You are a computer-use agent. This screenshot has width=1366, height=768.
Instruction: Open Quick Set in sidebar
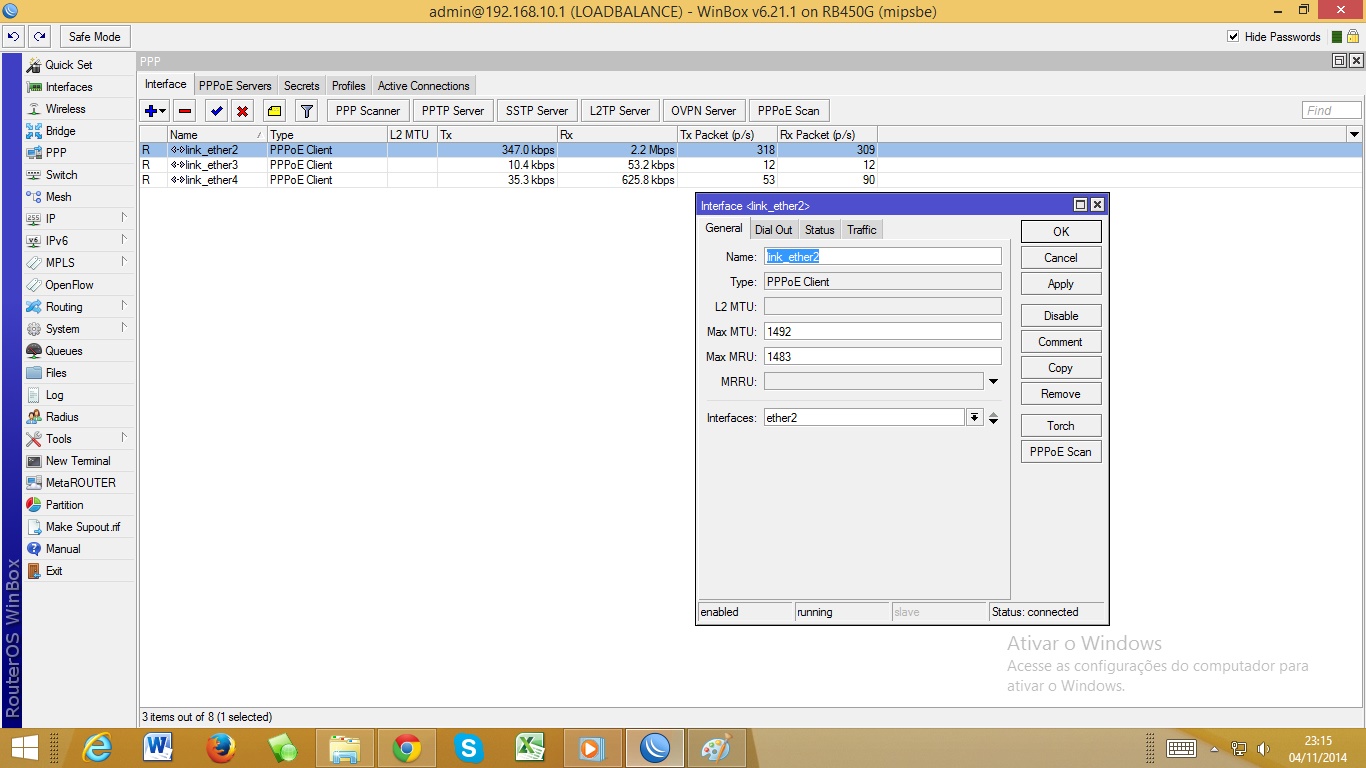pos(69,65)
